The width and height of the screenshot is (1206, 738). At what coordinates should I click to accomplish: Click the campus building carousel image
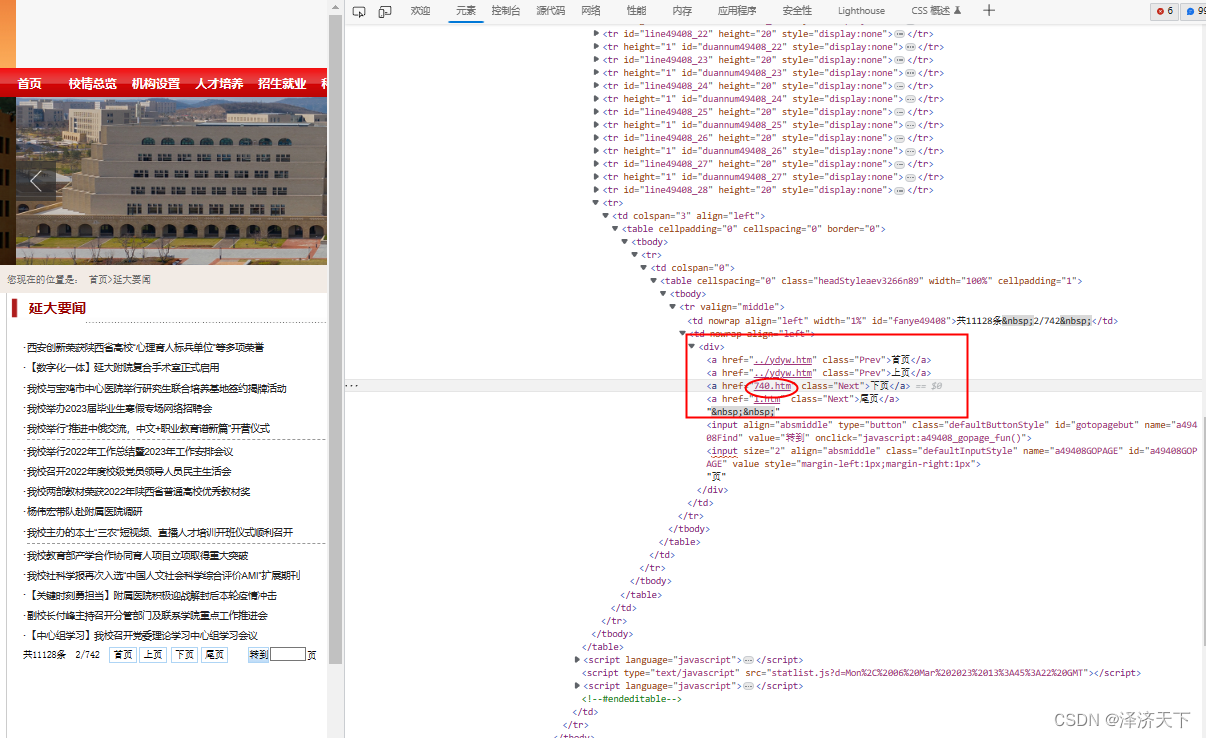(163, 181)
